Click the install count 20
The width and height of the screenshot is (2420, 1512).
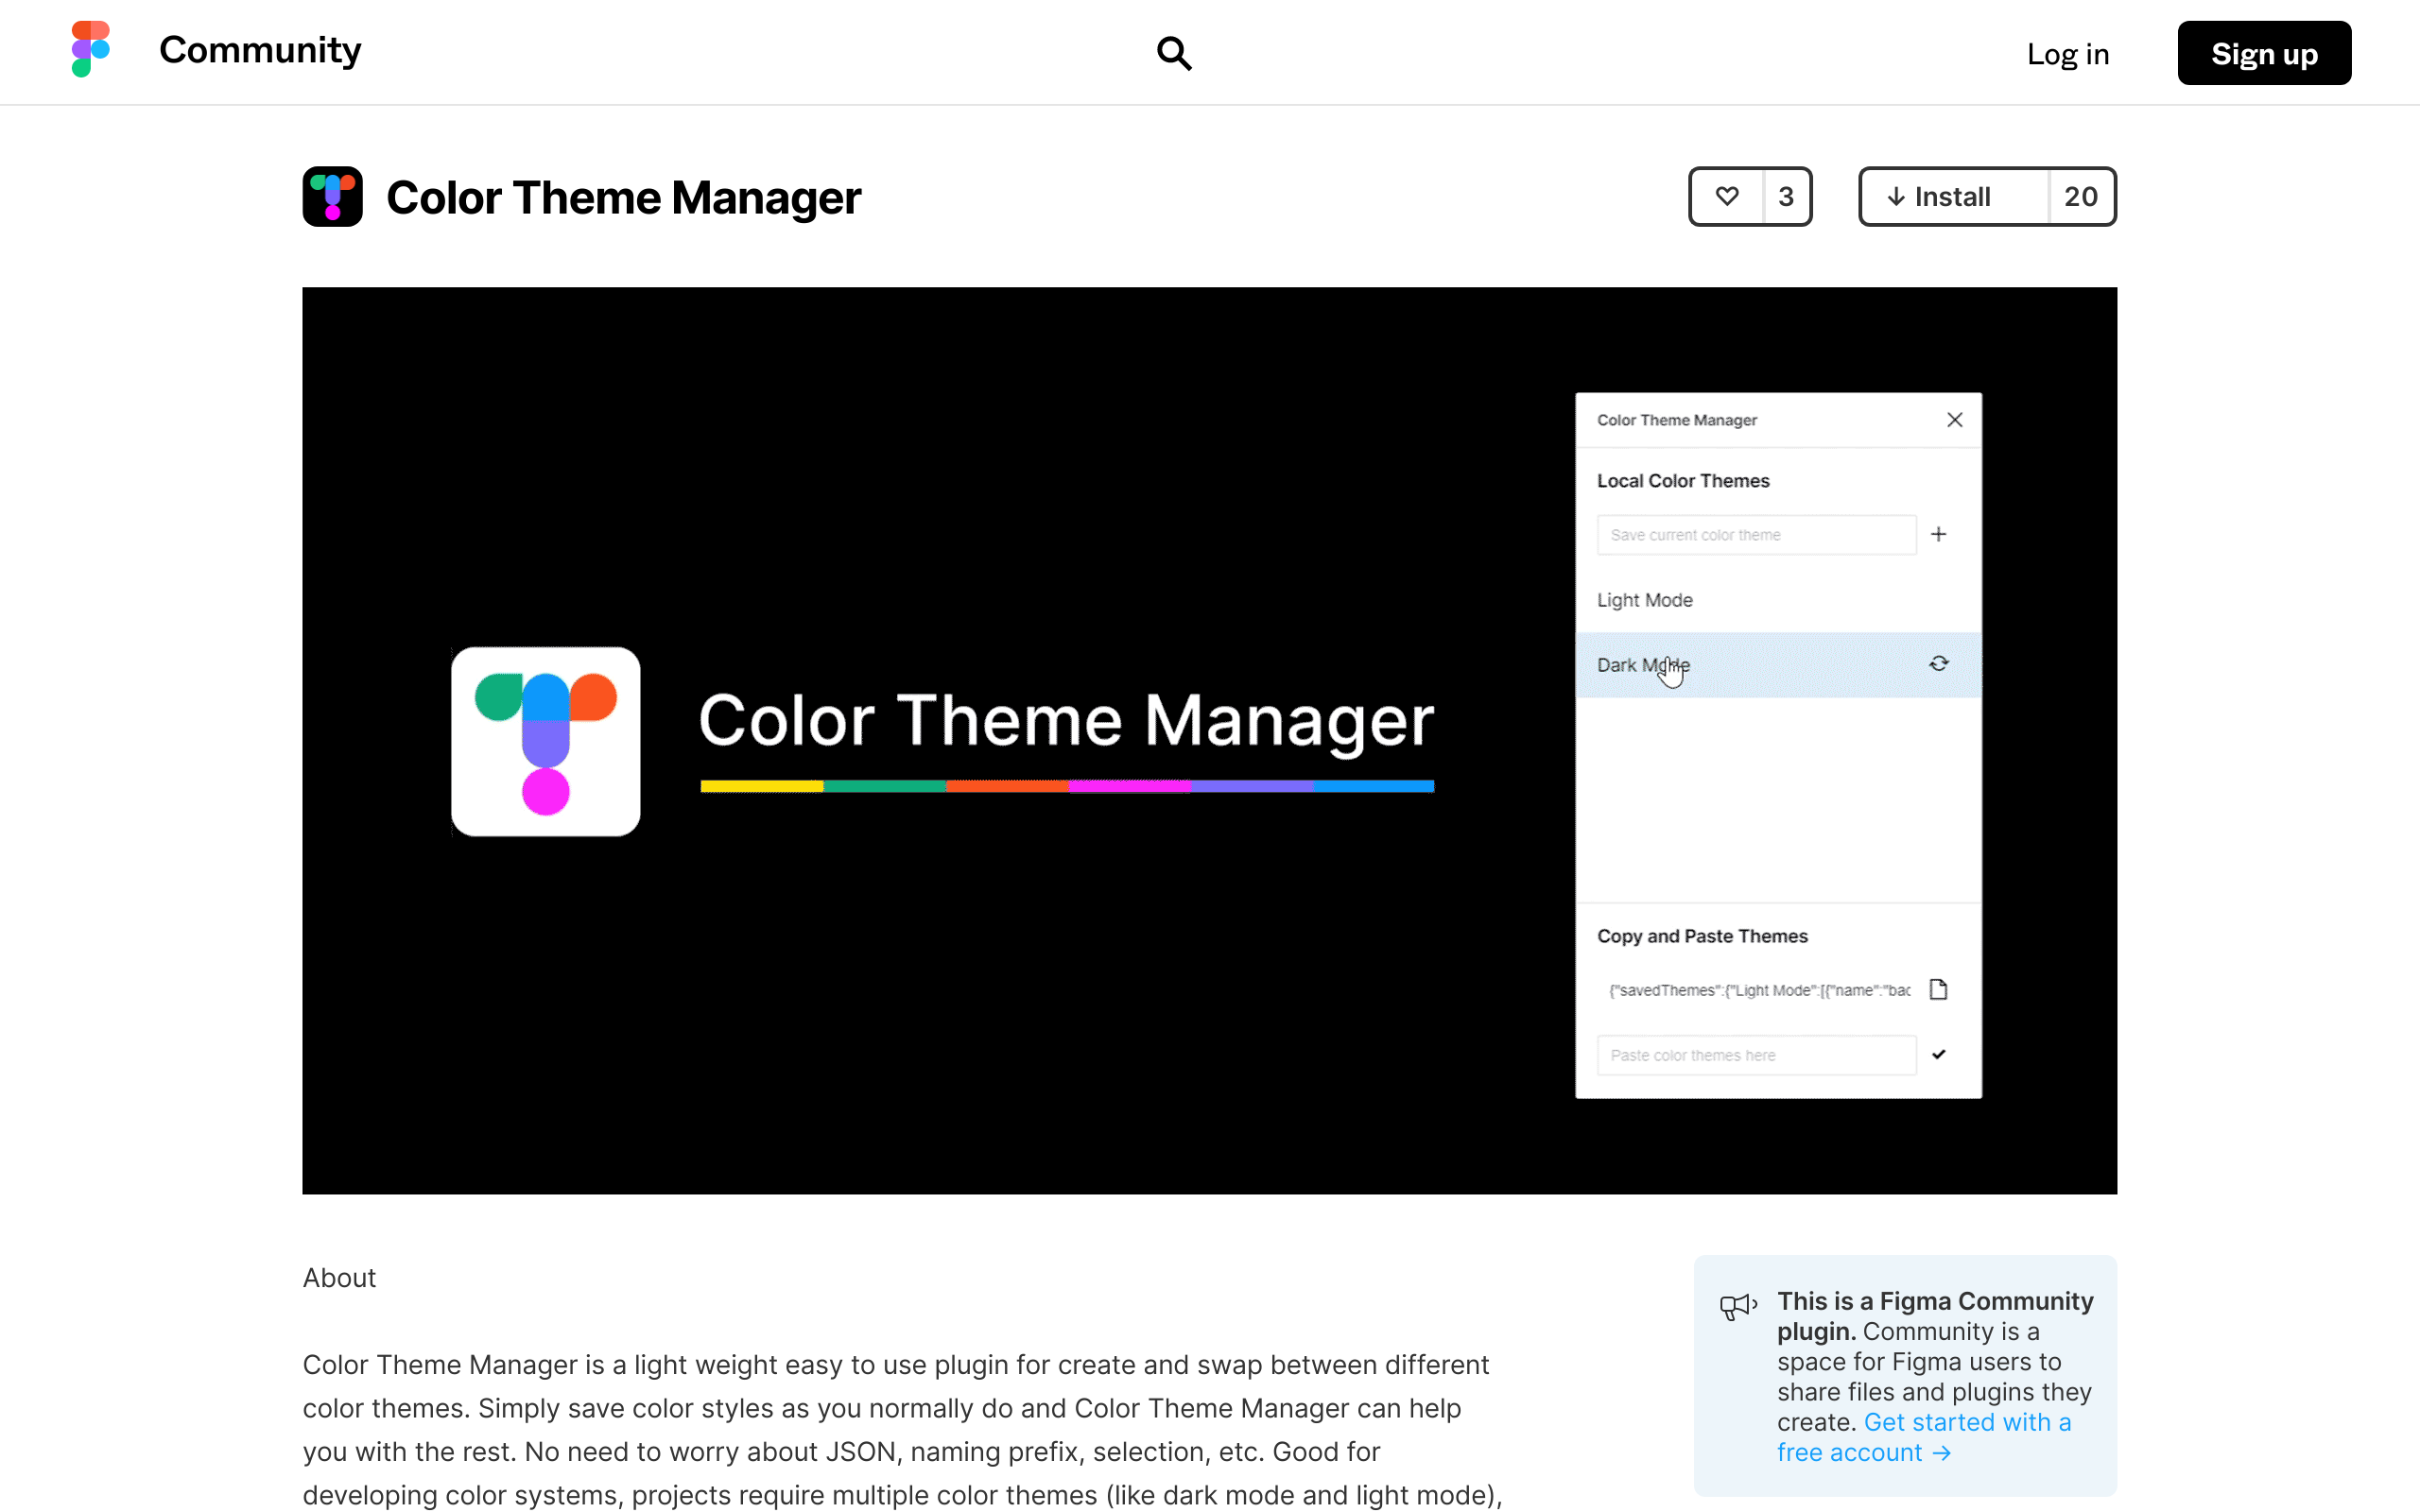2081,197
